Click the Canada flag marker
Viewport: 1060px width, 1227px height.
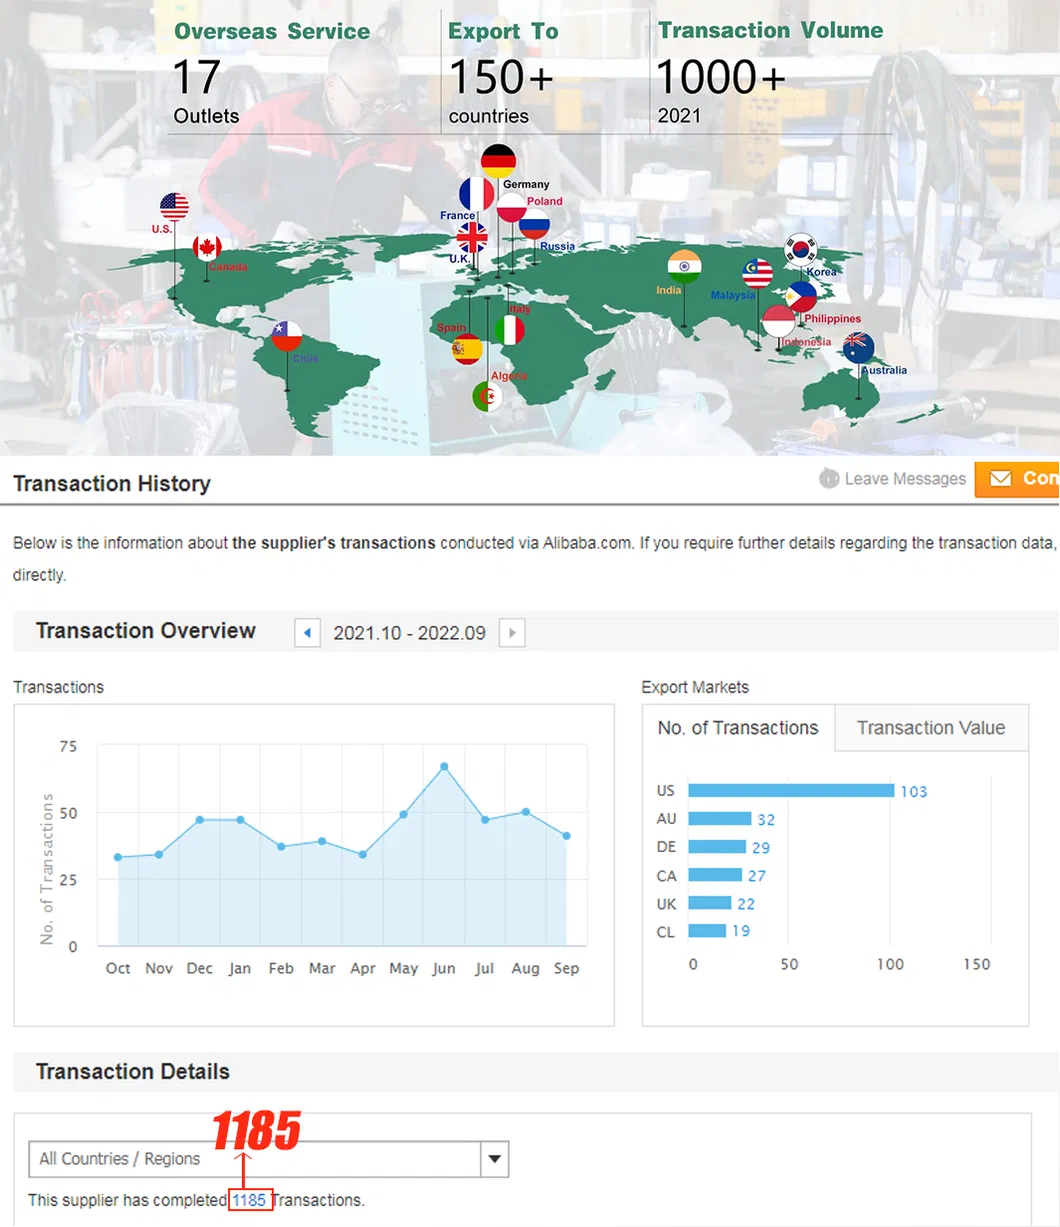[x=207, y=248]
